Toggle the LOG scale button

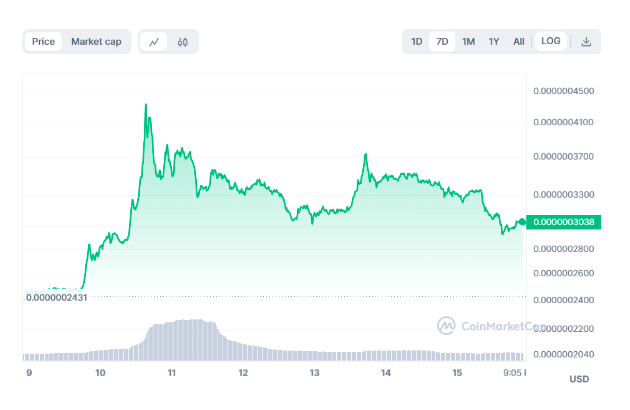click(550, 42)
